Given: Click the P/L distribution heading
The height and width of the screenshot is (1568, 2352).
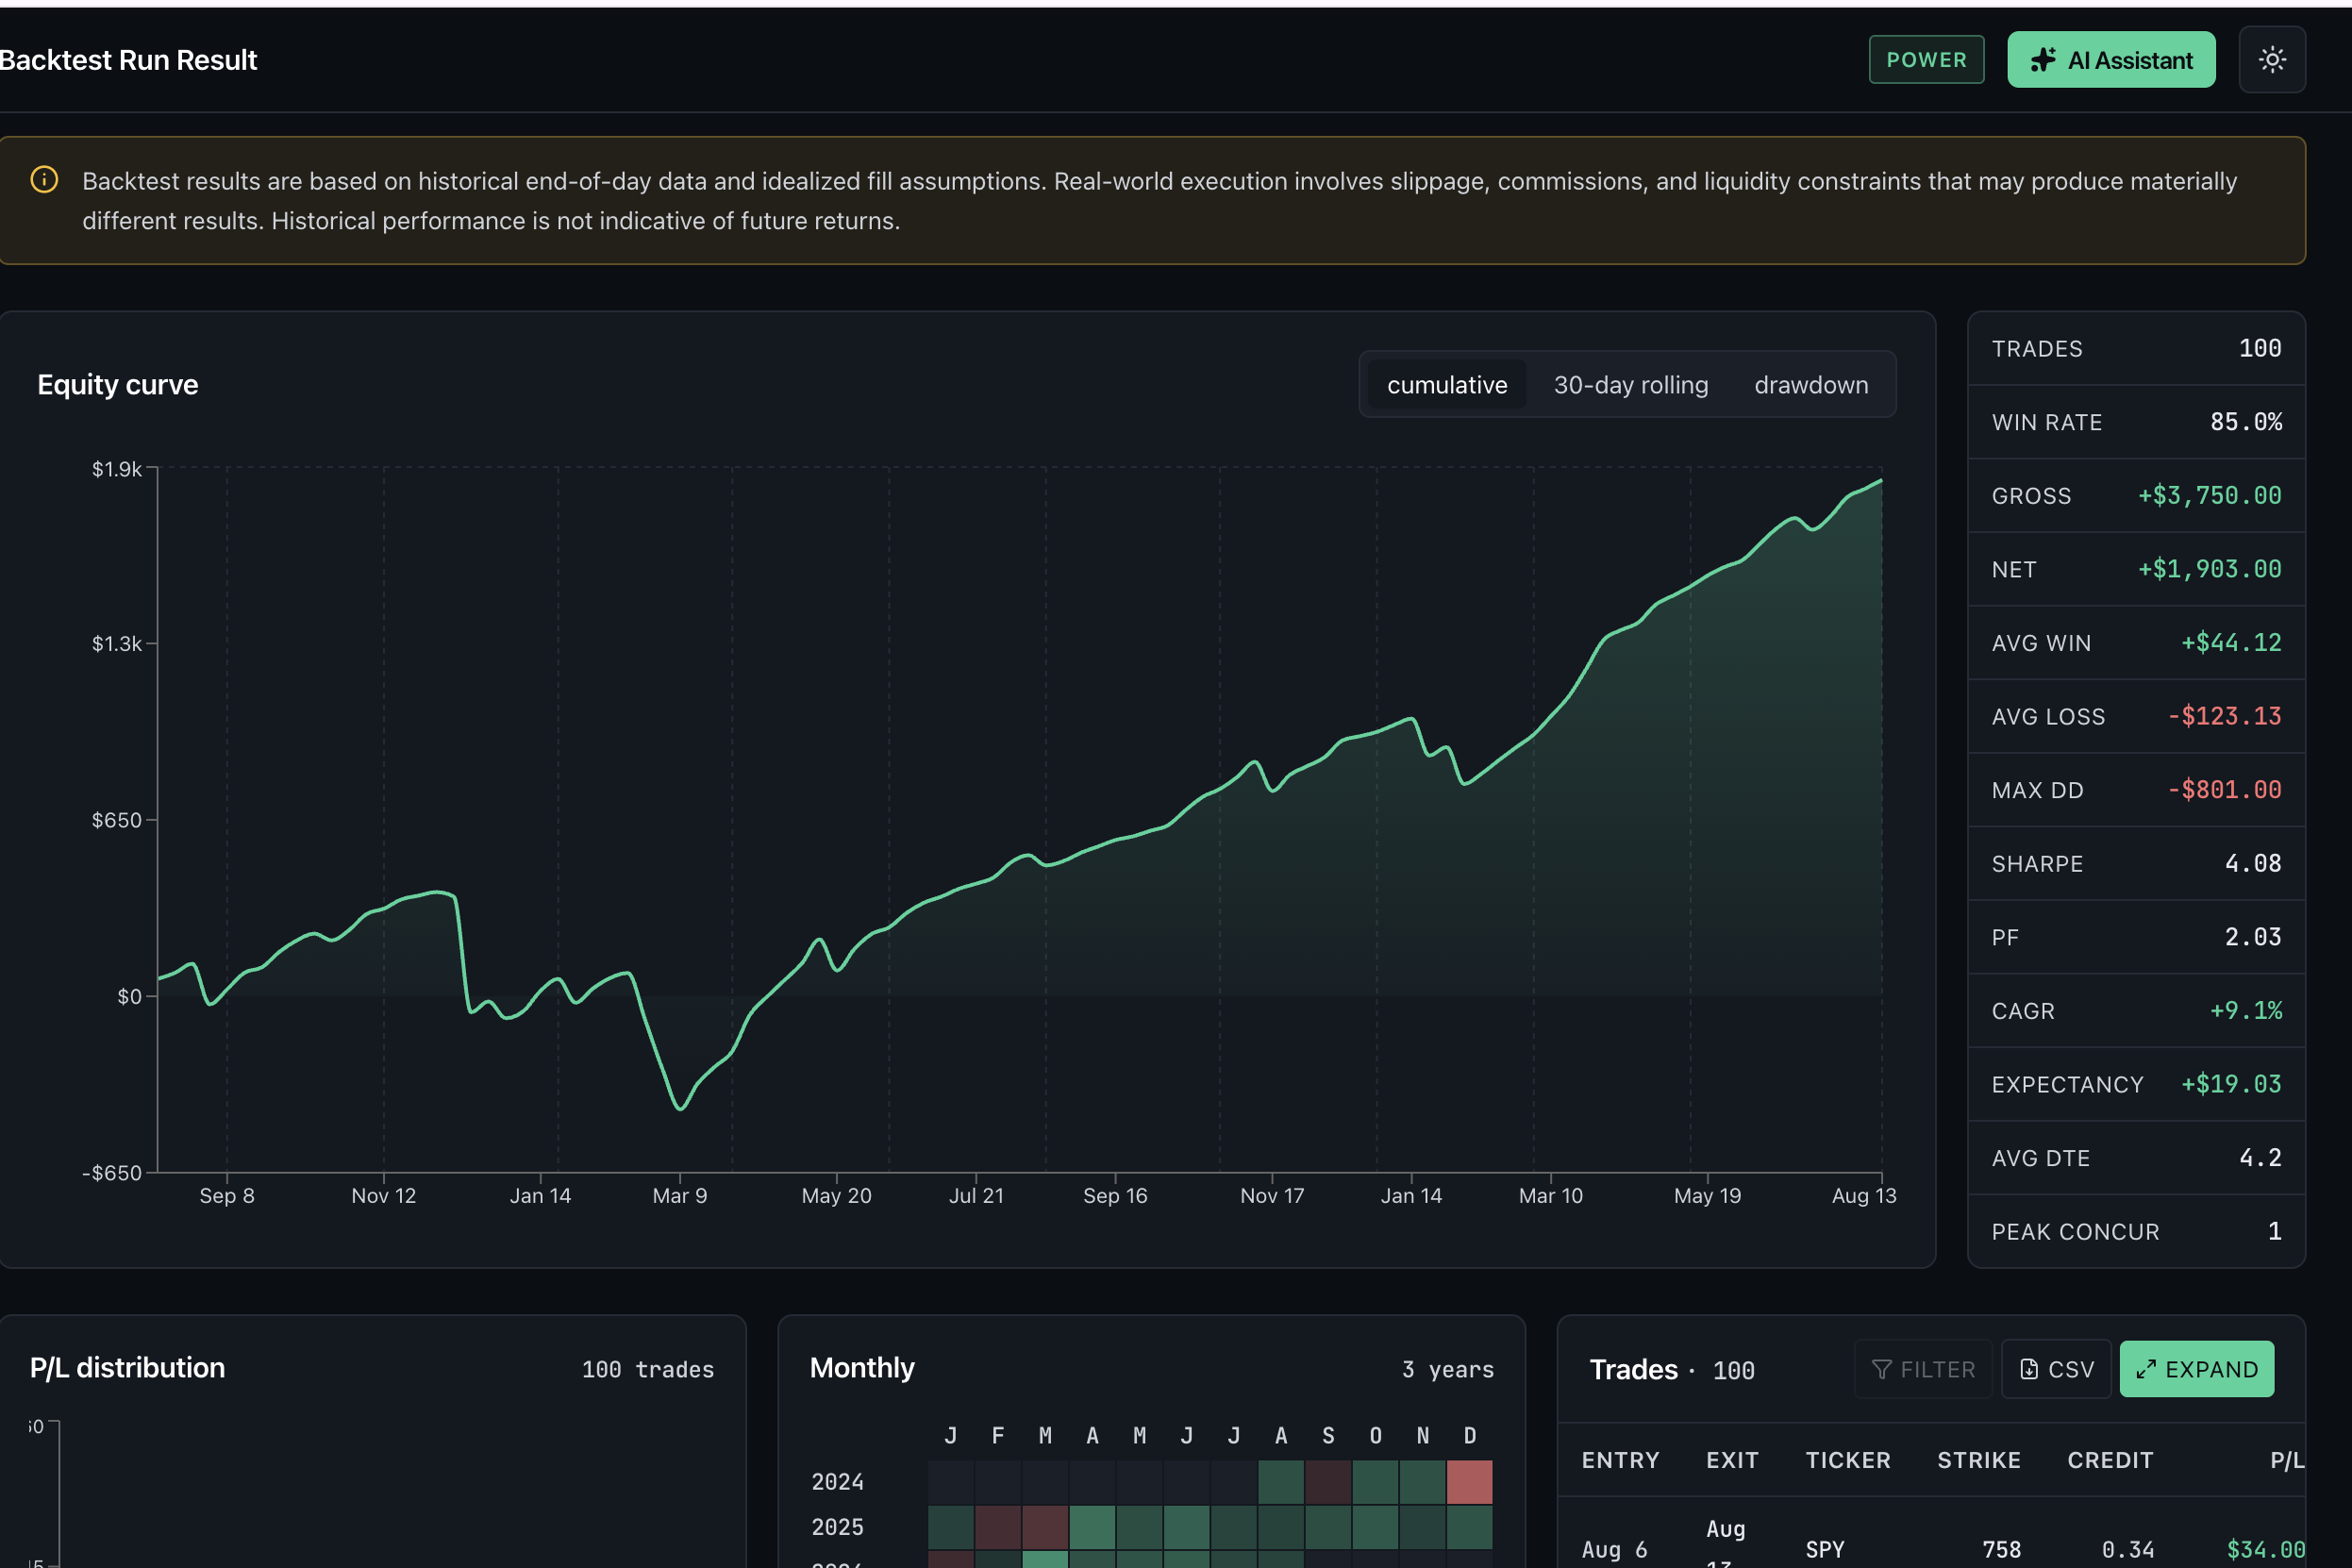Looking at the screenshot, I should tap(127, 1368).
